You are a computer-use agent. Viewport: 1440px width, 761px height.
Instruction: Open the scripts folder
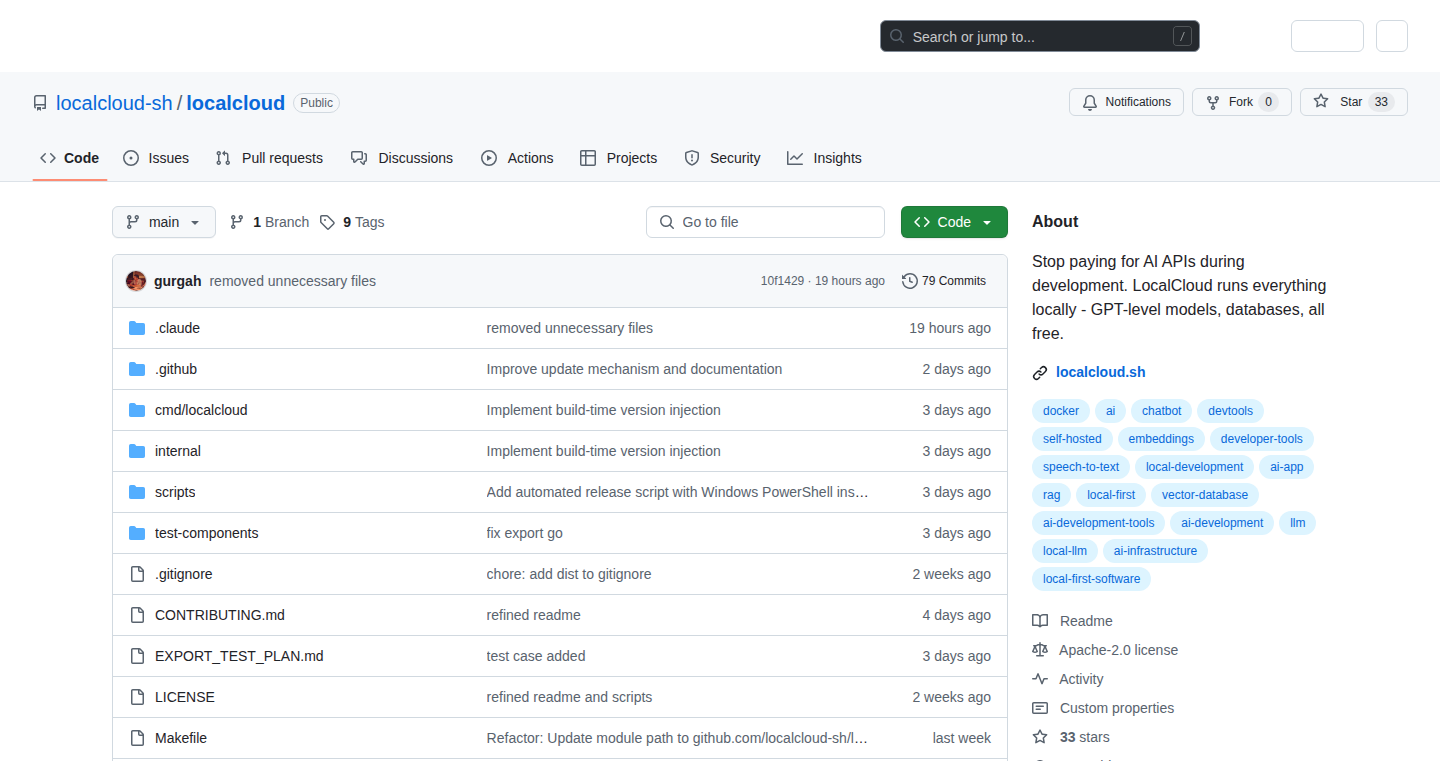pyautogui.click(x=175, y=492)
